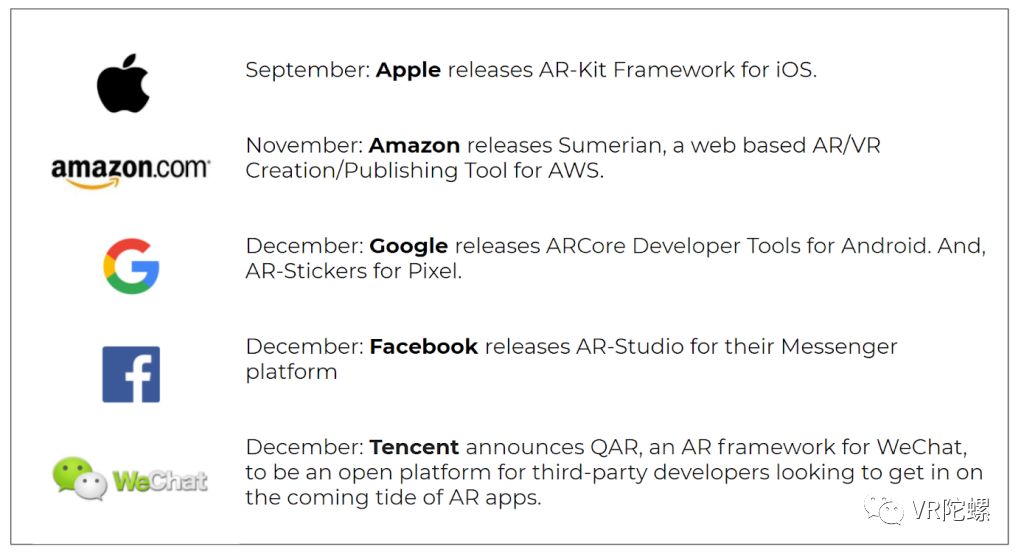The image size is (1024, 555).
Task: Click the black Apple logo
Action: click(x=123, y=83)
